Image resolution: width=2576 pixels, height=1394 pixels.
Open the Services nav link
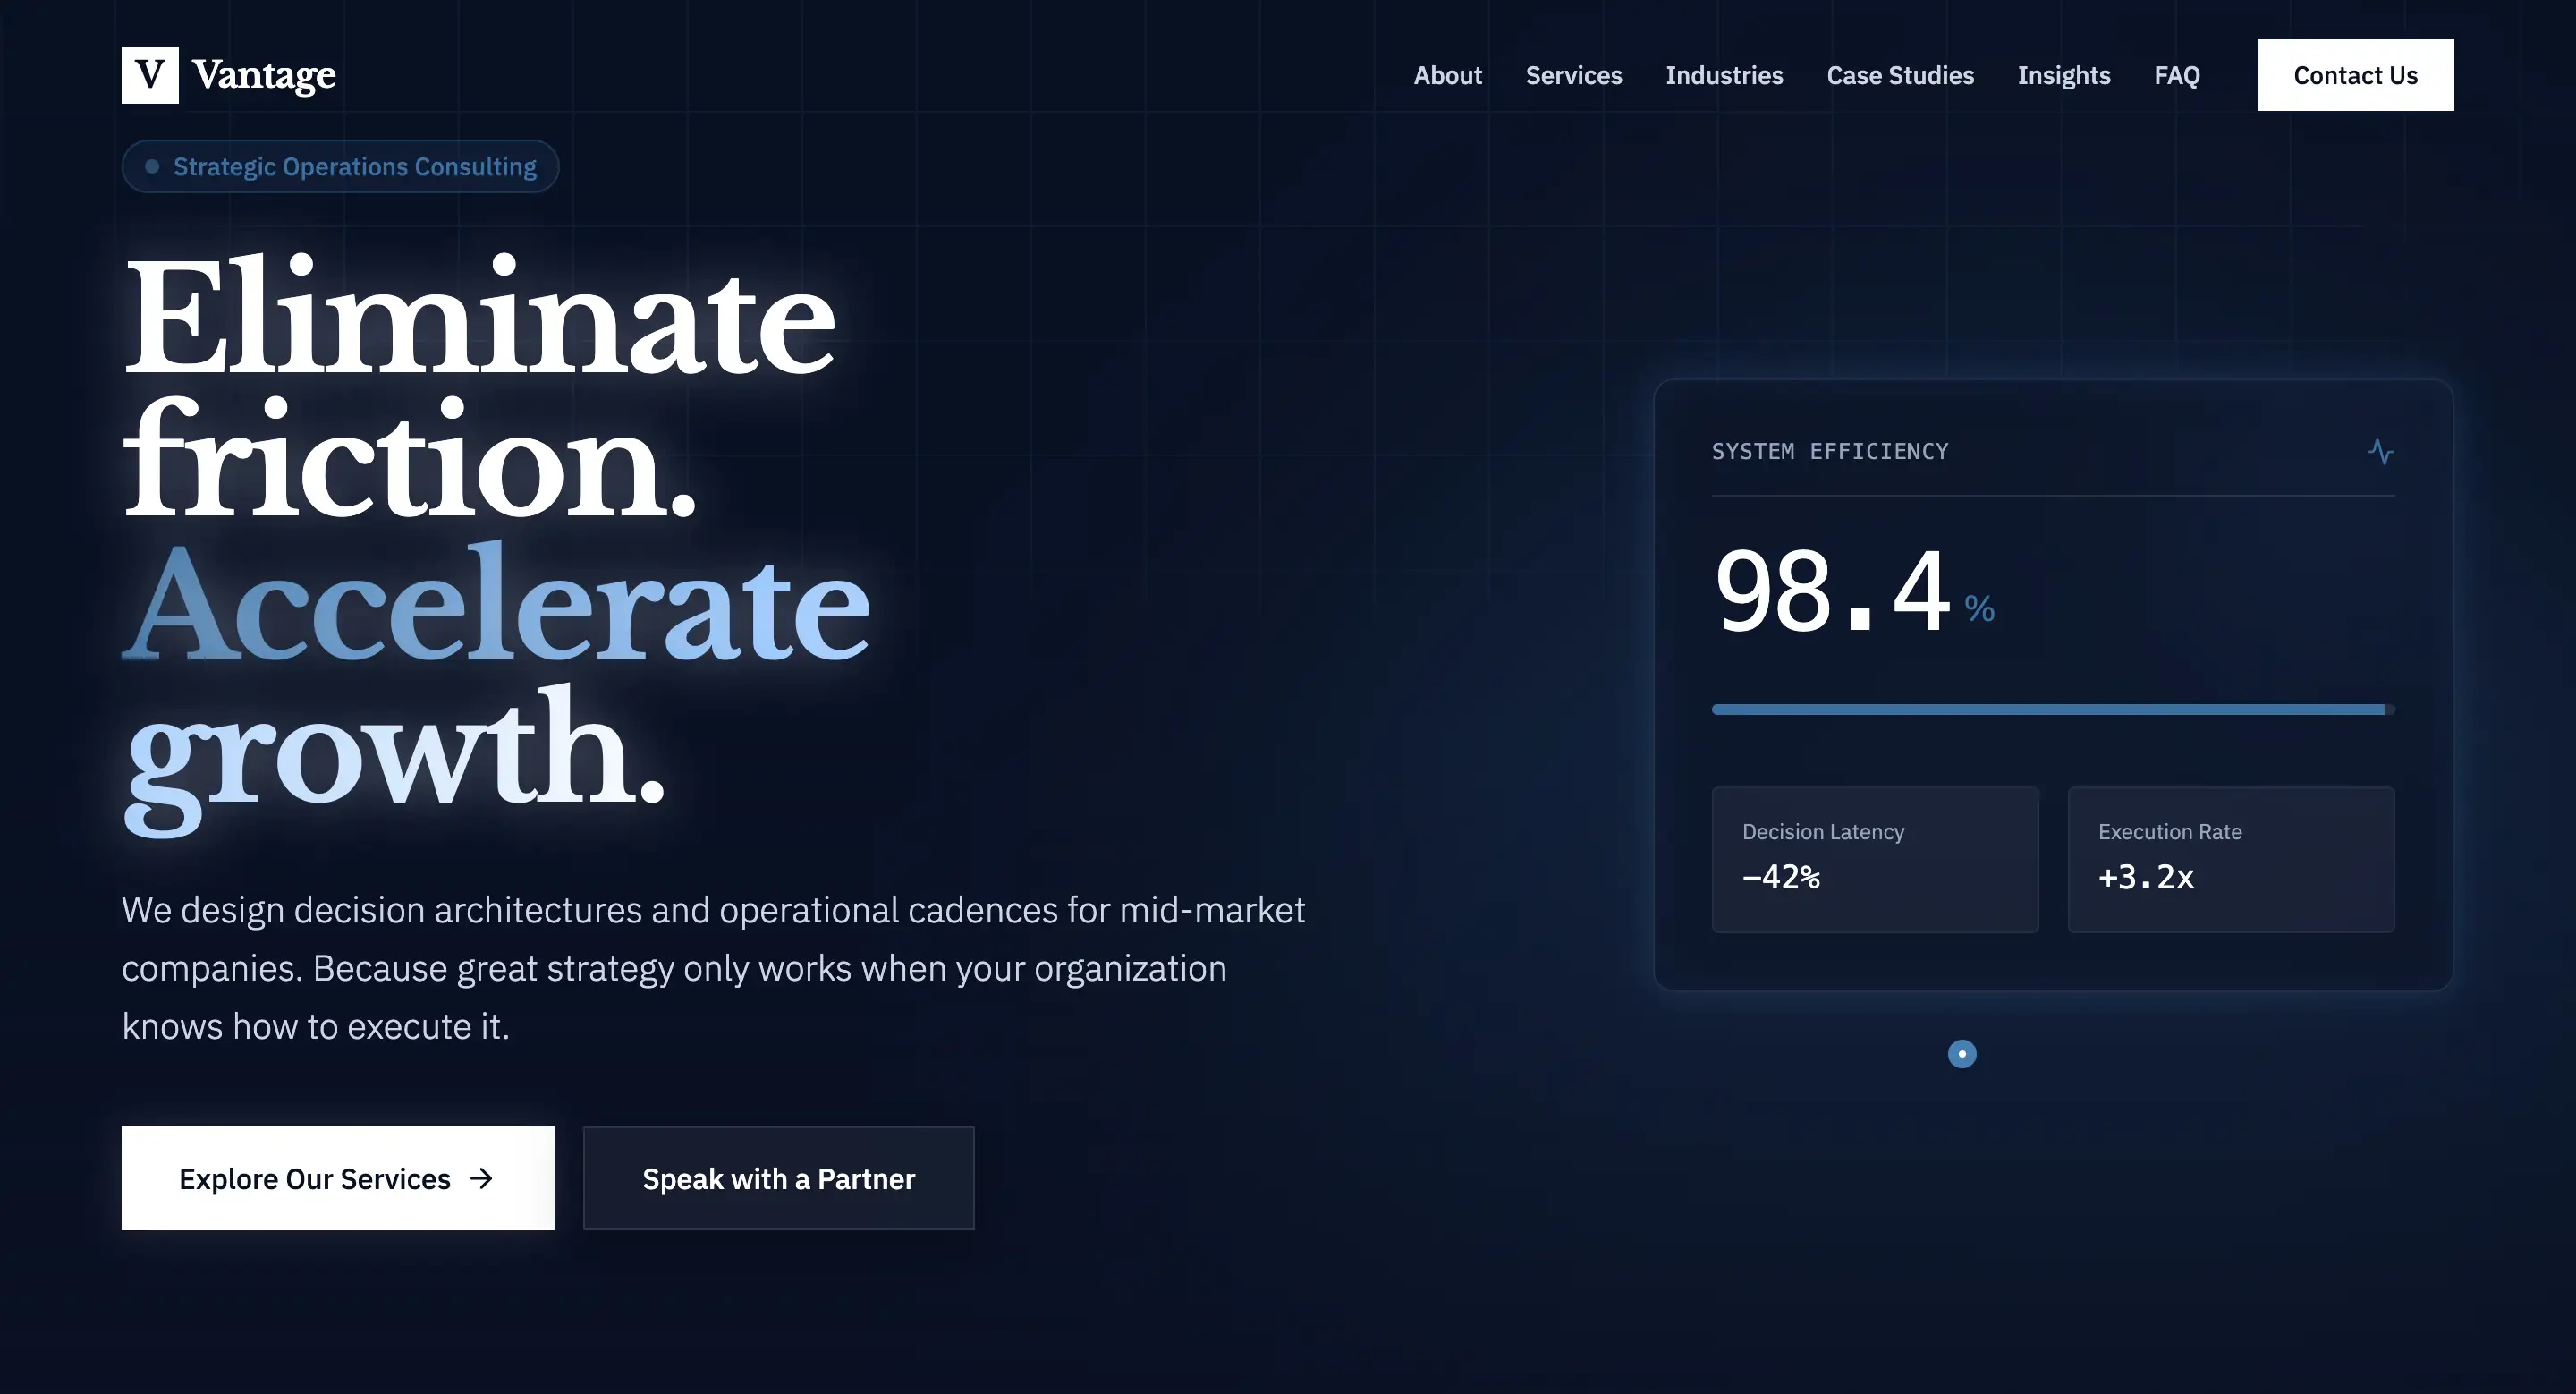tap(1573, 75)
